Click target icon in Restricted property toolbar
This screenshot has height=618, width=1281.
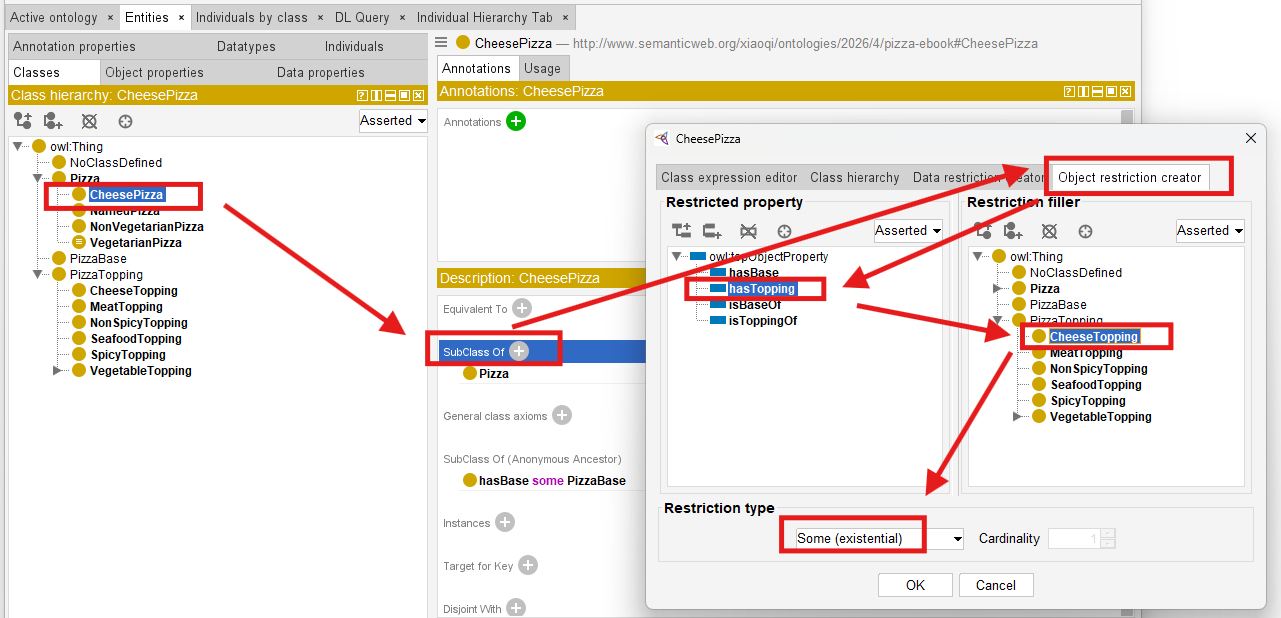[x=784, y=231]
